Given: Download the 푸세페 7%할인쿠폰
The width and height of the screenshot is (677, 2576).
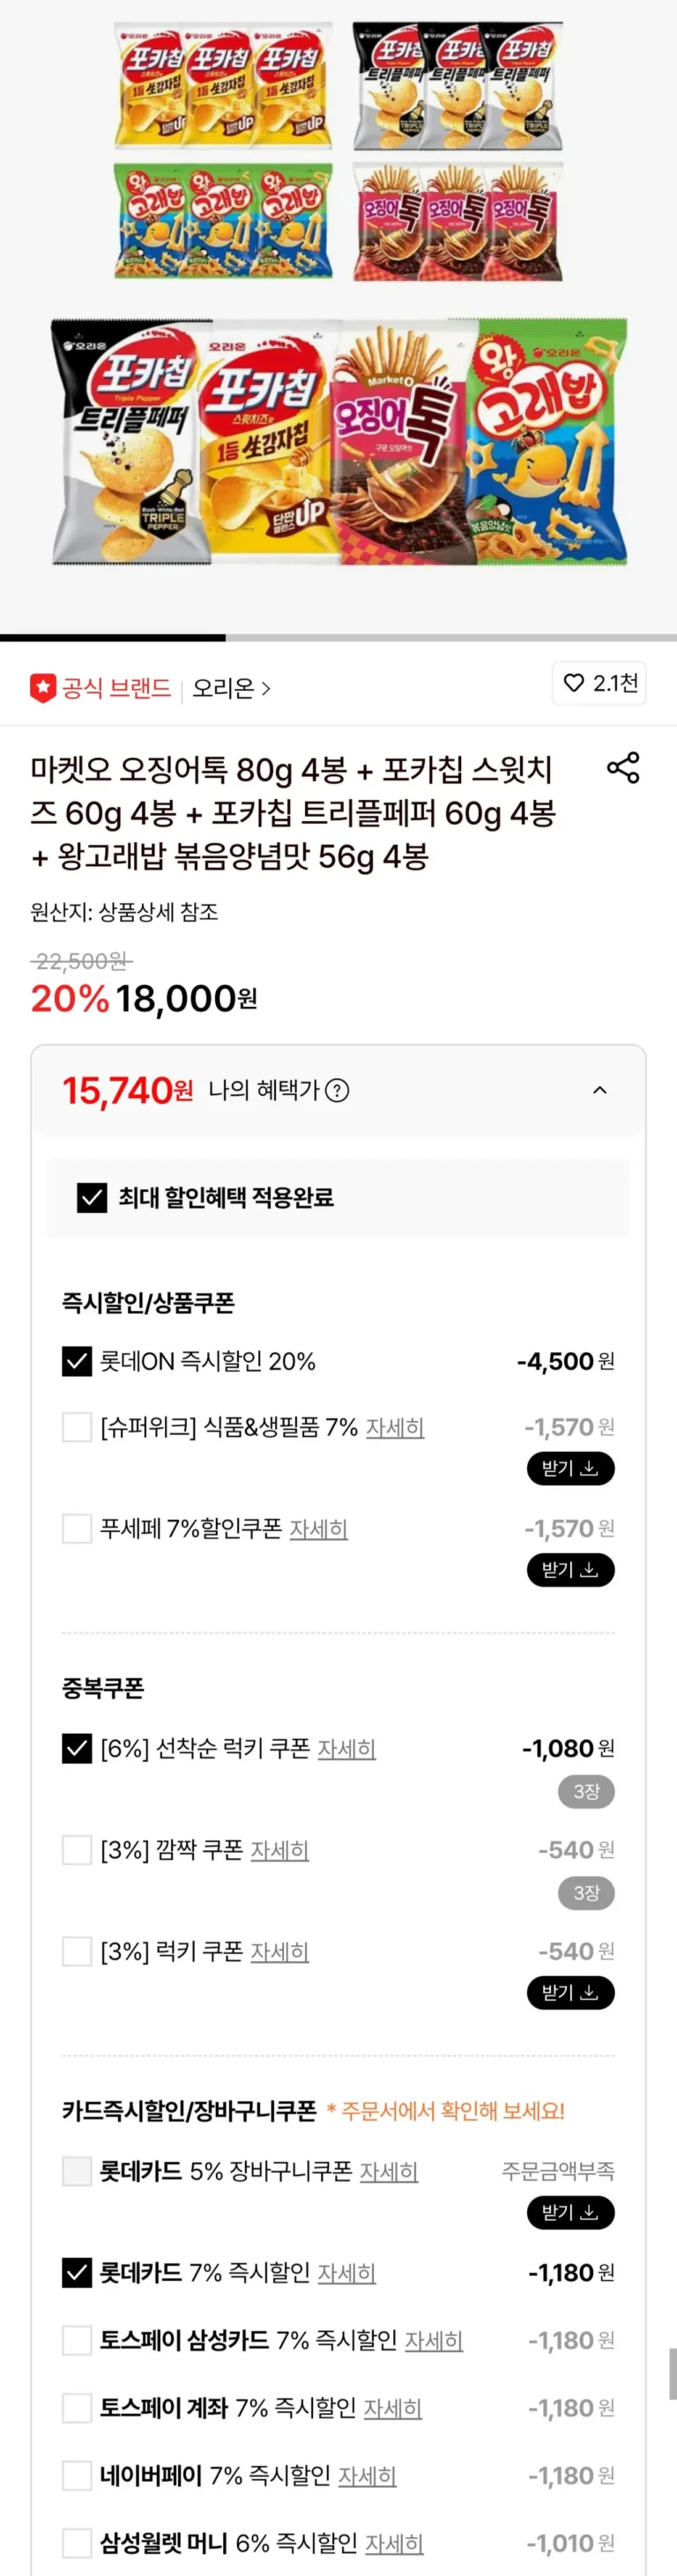Looking at the screenshot, I should click(570, 1569).
